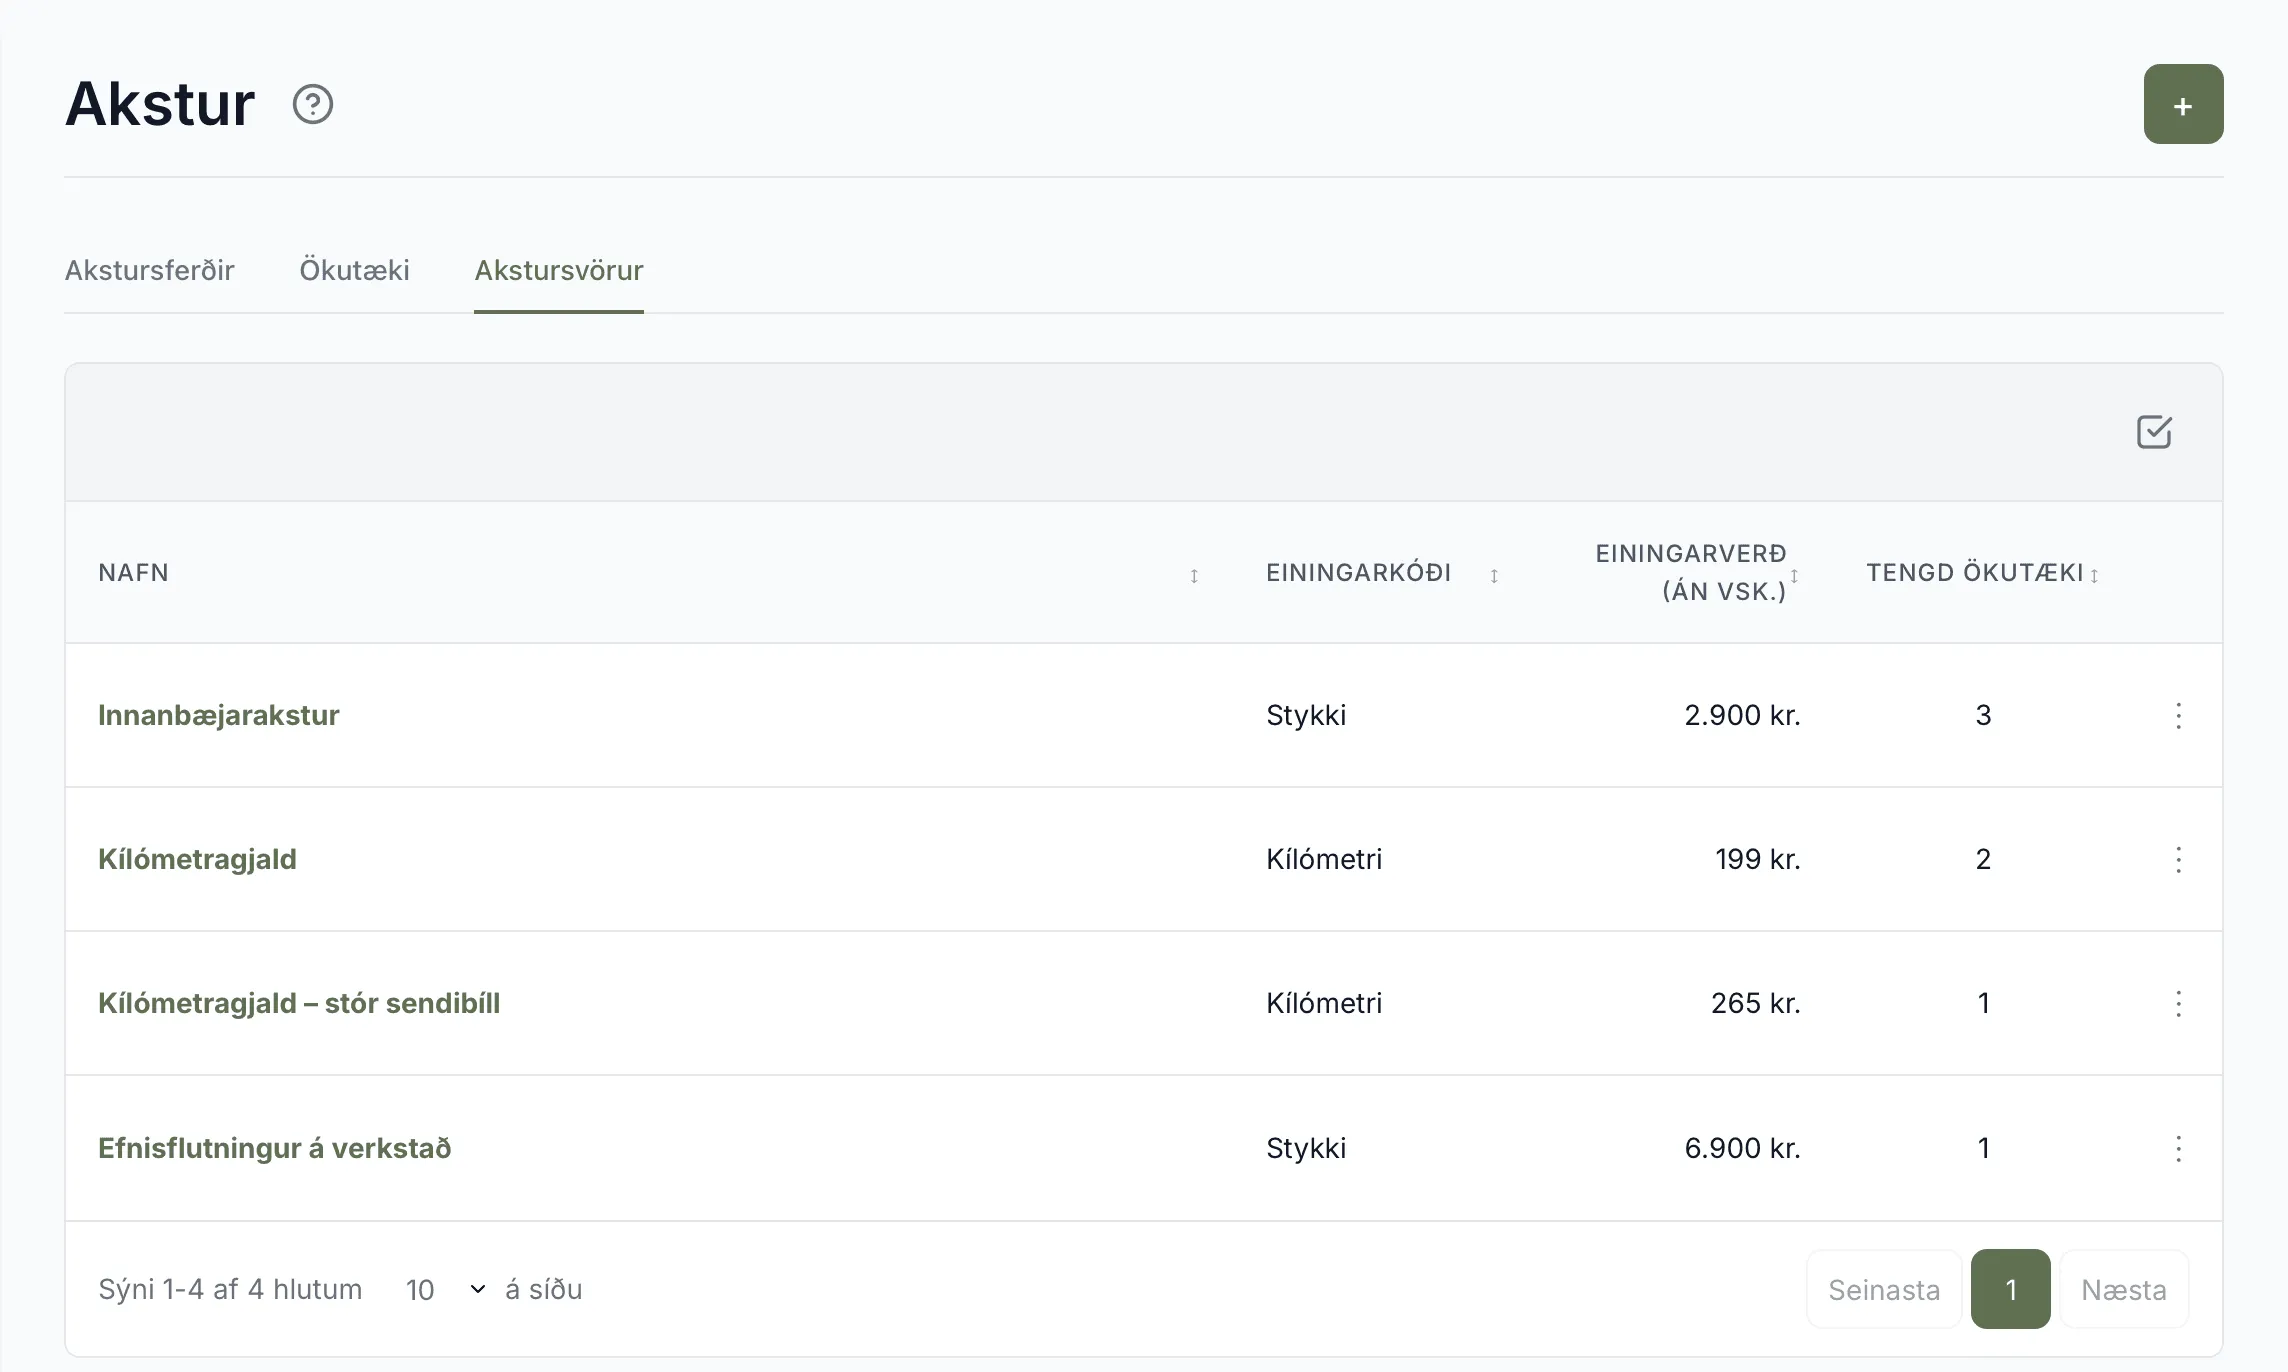Viewport: 2288px width, 1372px height.
Task: Click the TENGD ÖKUTÆKI column header
Action: 1975,573
